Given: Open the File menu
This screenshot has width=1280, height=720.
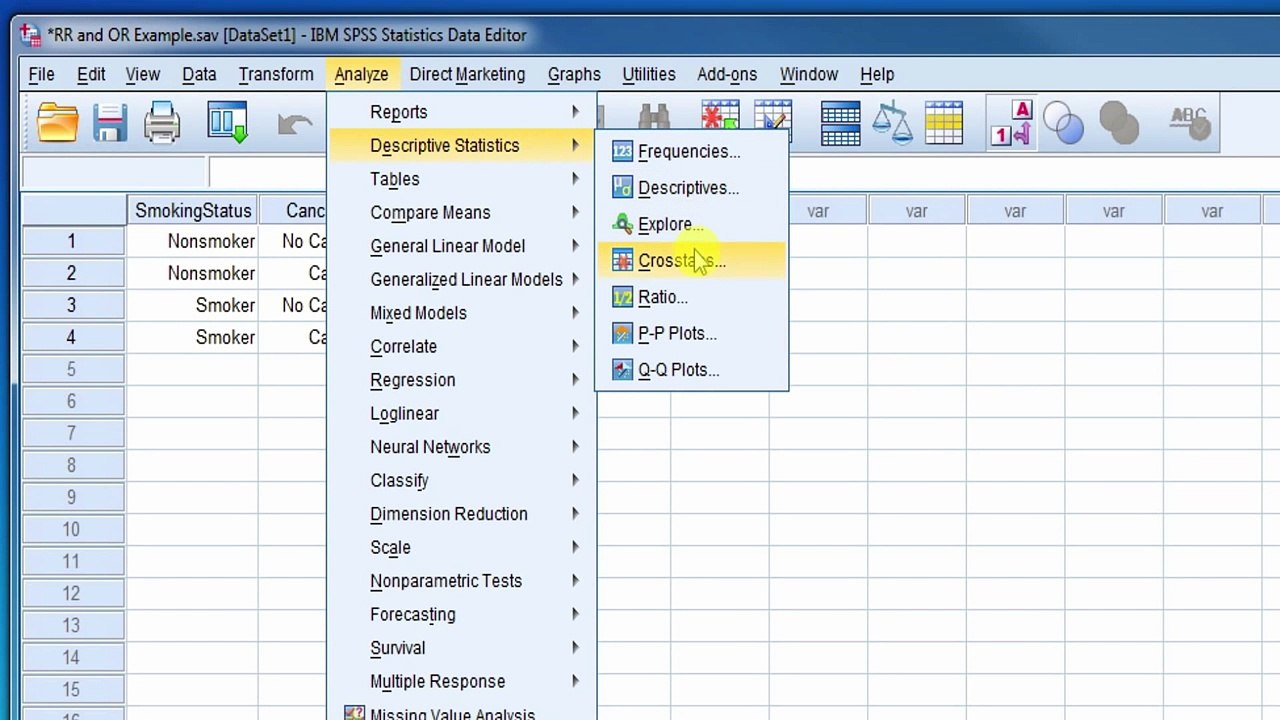Looking at the screenshot, I should pos(41,74).
